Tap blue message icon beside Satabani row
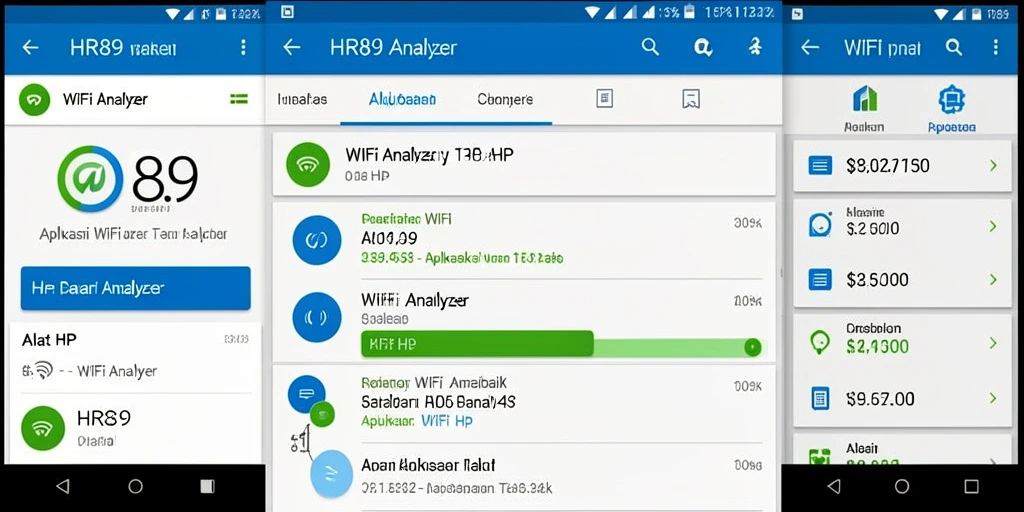Image resolution: width=1024 pixels, height=512 pixels. click(x=306, y=394)
